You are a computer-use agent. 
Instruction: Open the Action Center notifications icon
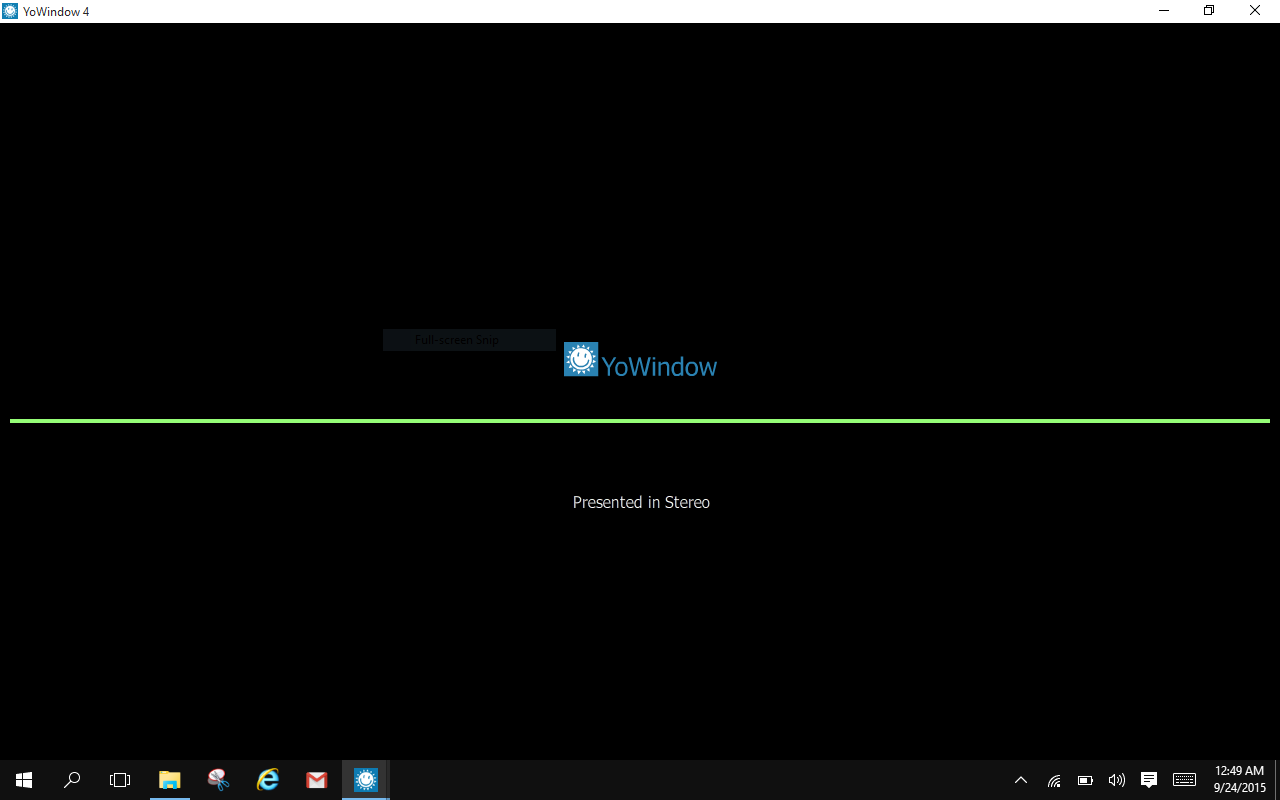click(x=1149, y=780)
